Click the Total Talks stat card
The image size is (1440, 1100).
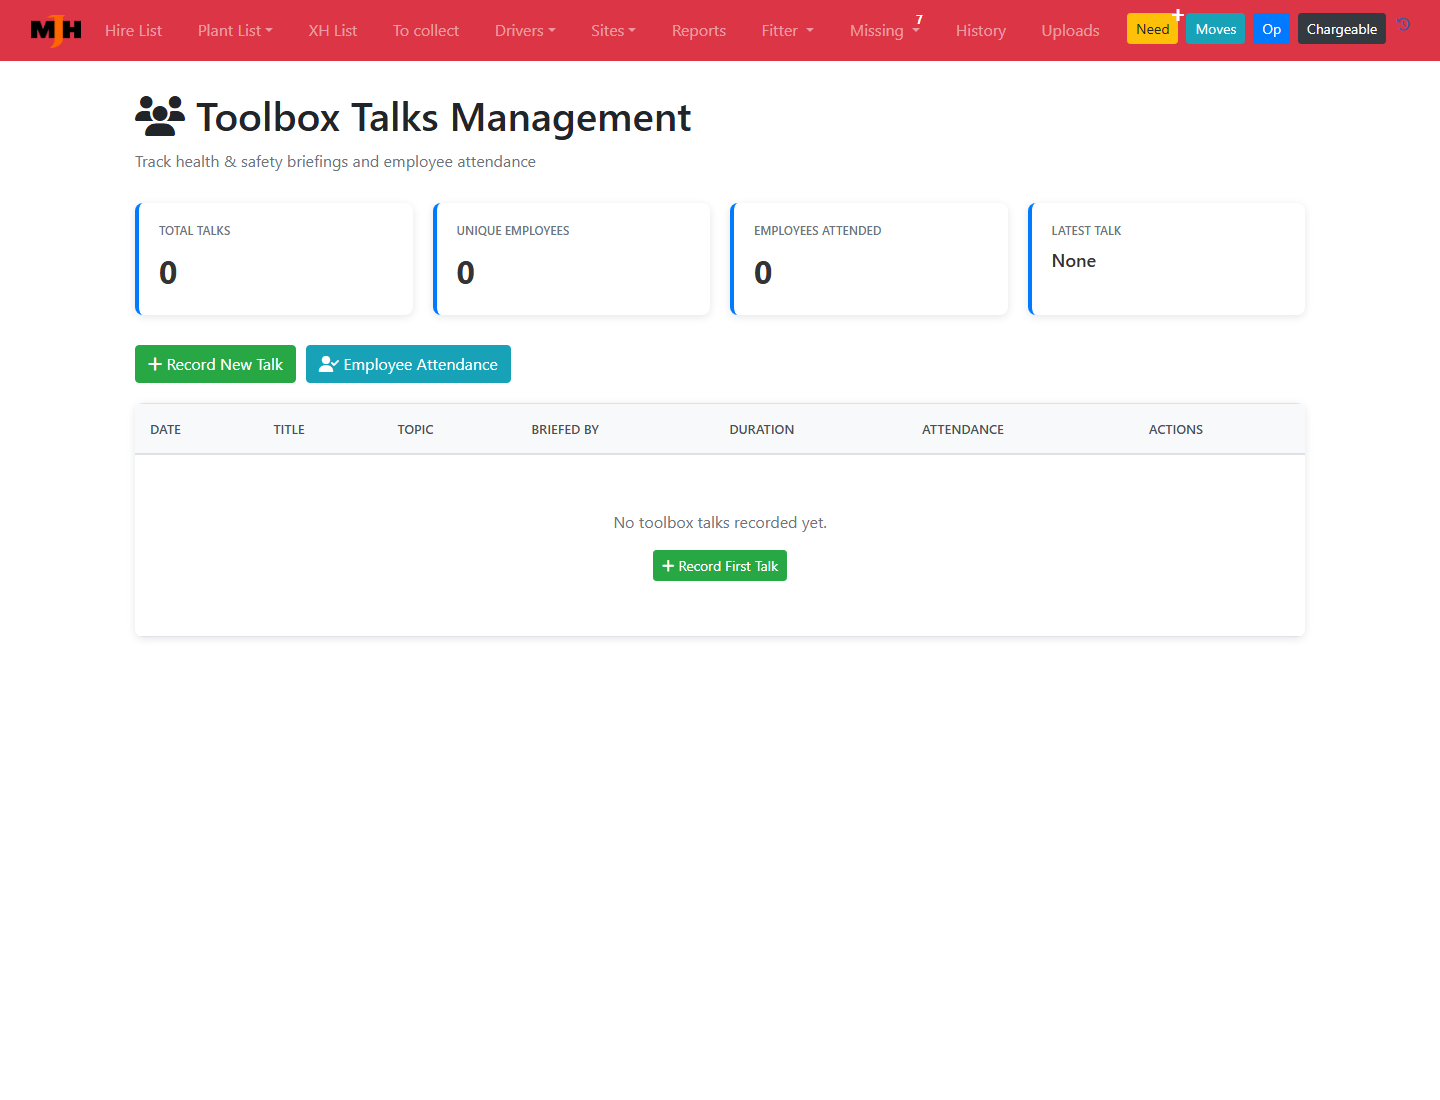[274, 259]
